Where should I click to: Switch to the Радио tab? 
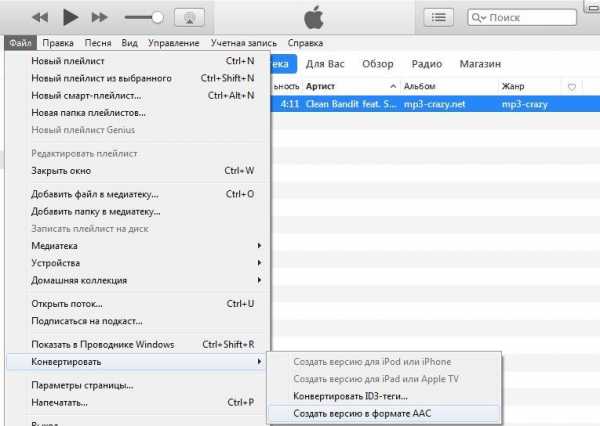426,64
